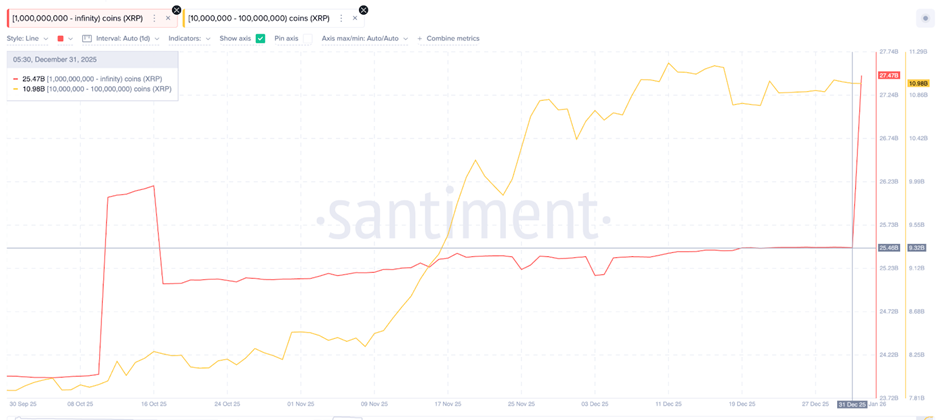Expand Axis max/min: Auto/Auto dropdown

click(364, 38)
